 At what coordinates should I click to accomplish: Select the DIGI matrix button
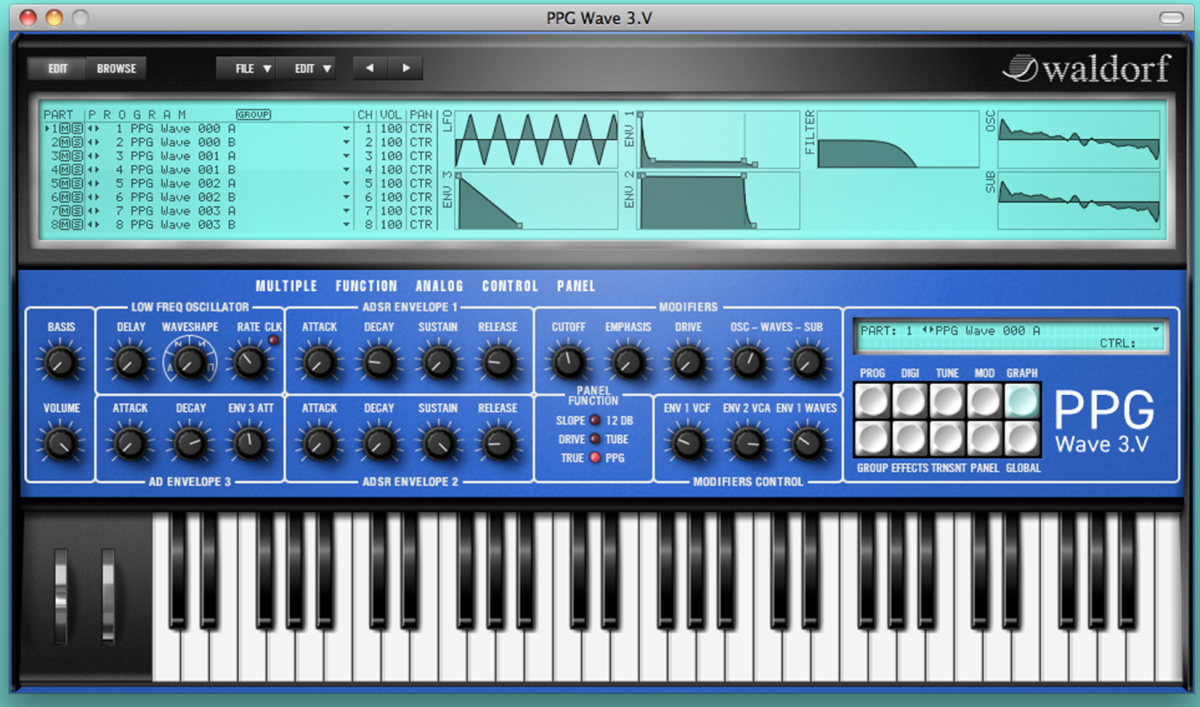(909, 400)
